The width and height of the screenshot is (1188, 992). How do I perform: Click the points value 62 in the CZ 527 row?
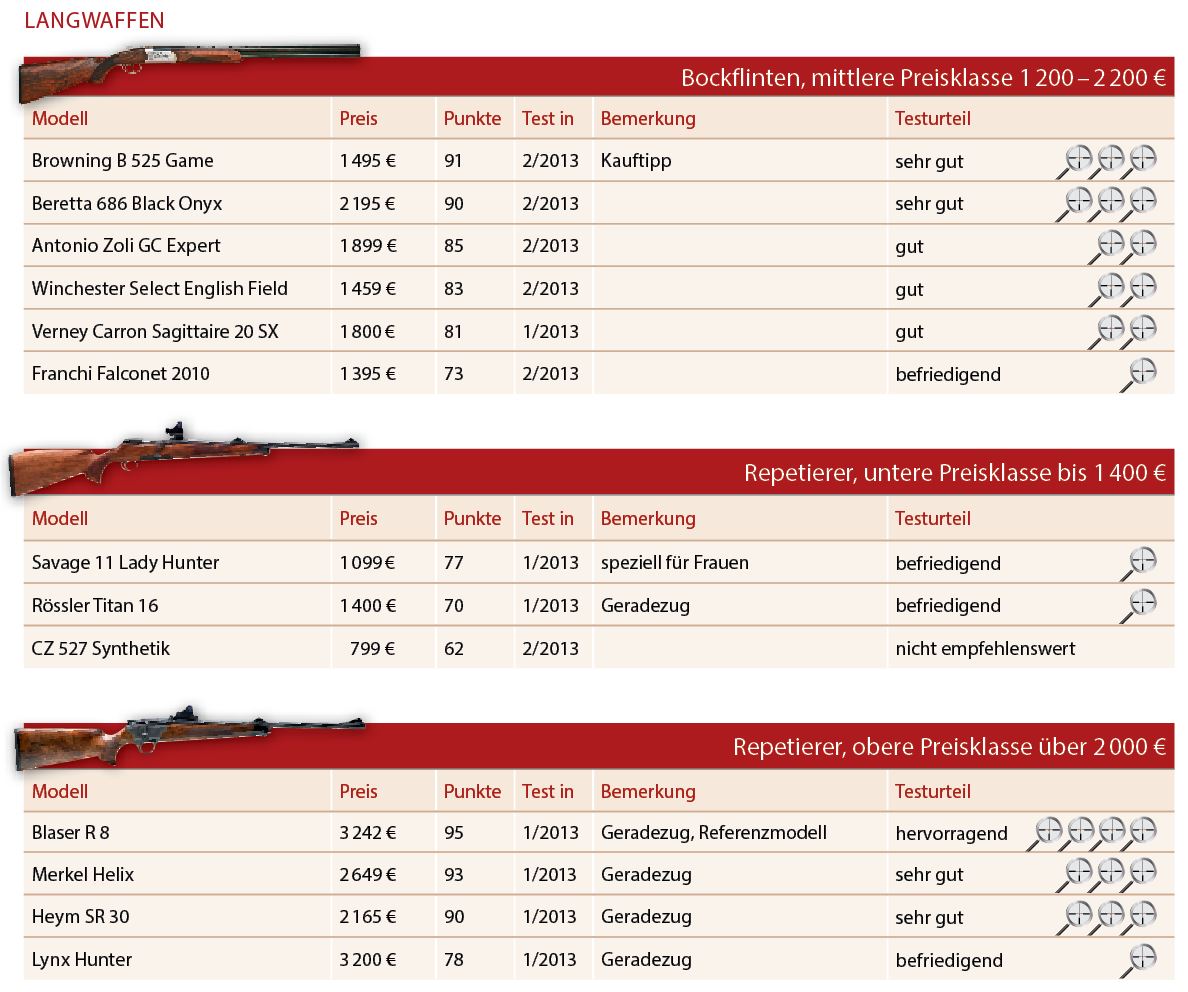[x=454, y=649]
